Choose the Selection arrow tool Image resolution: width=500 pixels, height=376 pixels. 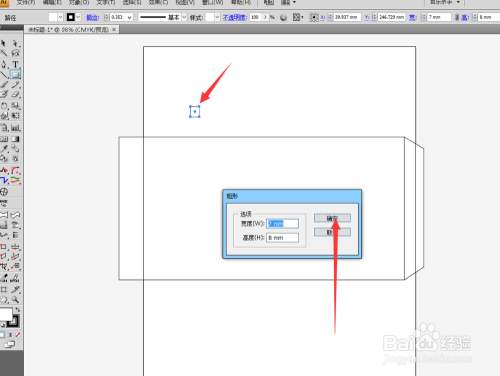click(x=4, y=43)
